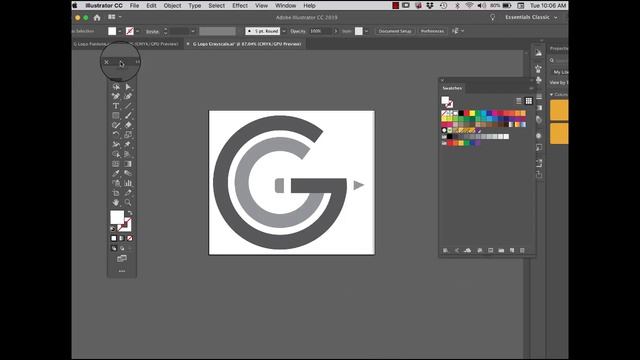This screenshot has height=360, width=640.
Task: Set toolbar None mode button
Action: pos(130,238)
